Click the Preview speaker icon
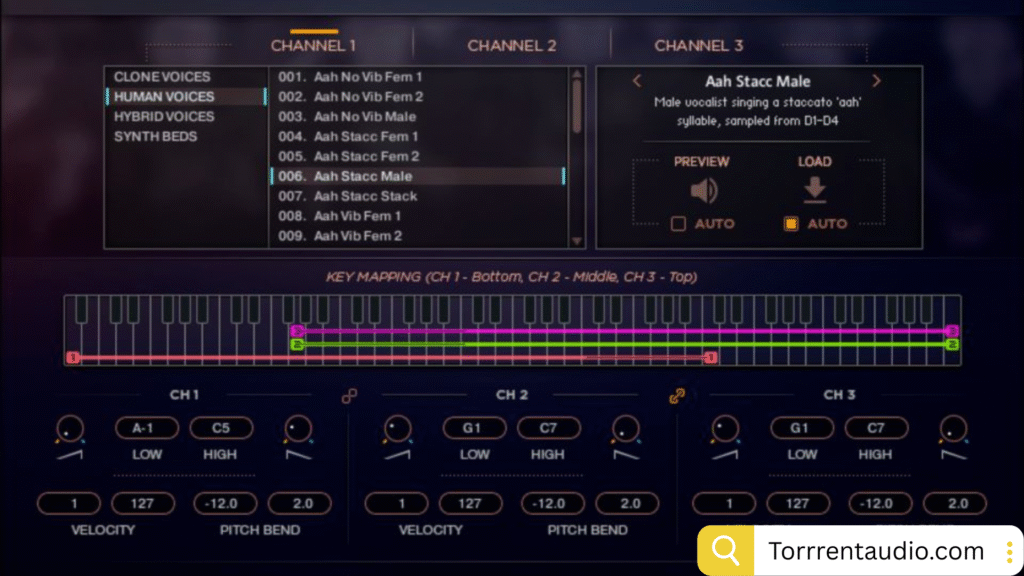This screenshot has width=1024, height=576. (x=702, y=191)
